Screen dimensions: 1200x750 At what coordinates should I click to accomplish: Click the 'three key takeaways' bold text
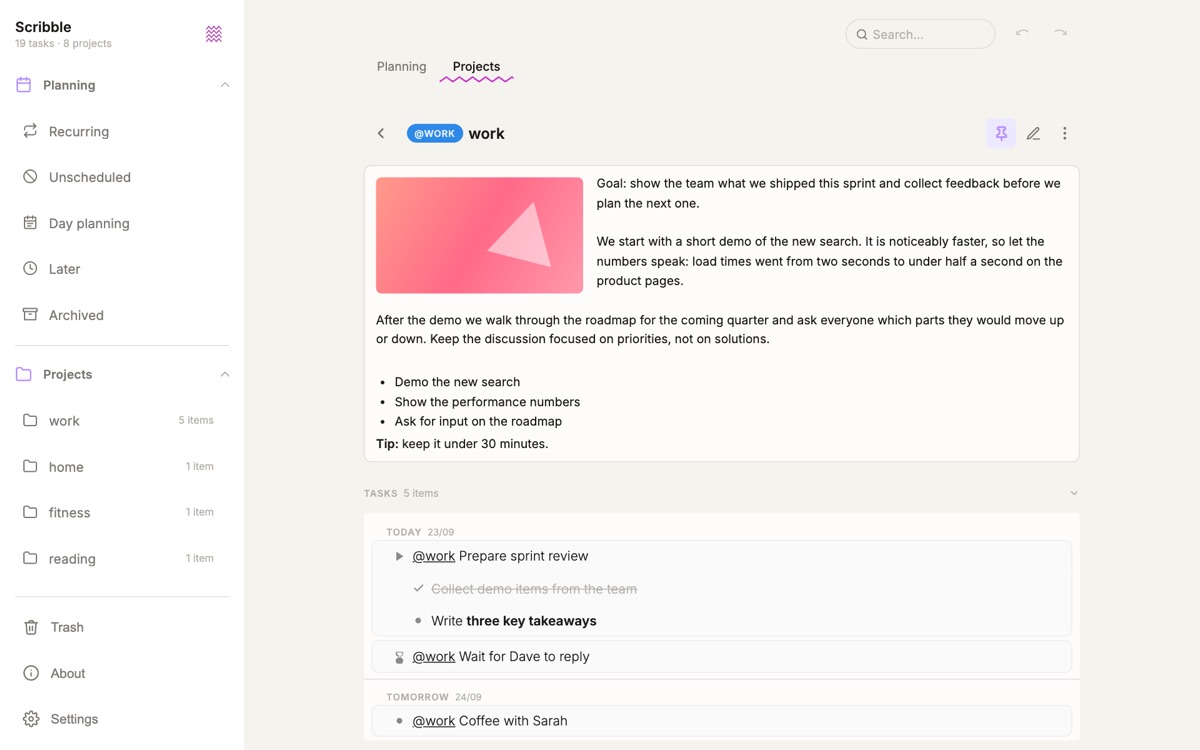pyautogui.click(x=531, y=621)
